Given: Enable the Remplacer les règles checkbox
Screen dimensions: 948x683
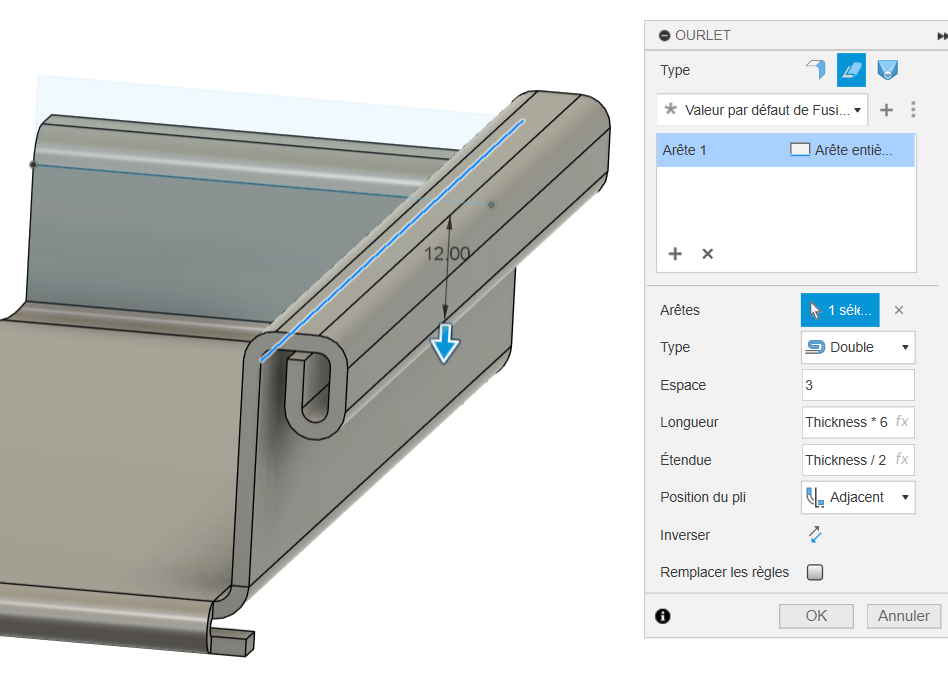Looking at the screenshot, I should [x=815, y=573].
